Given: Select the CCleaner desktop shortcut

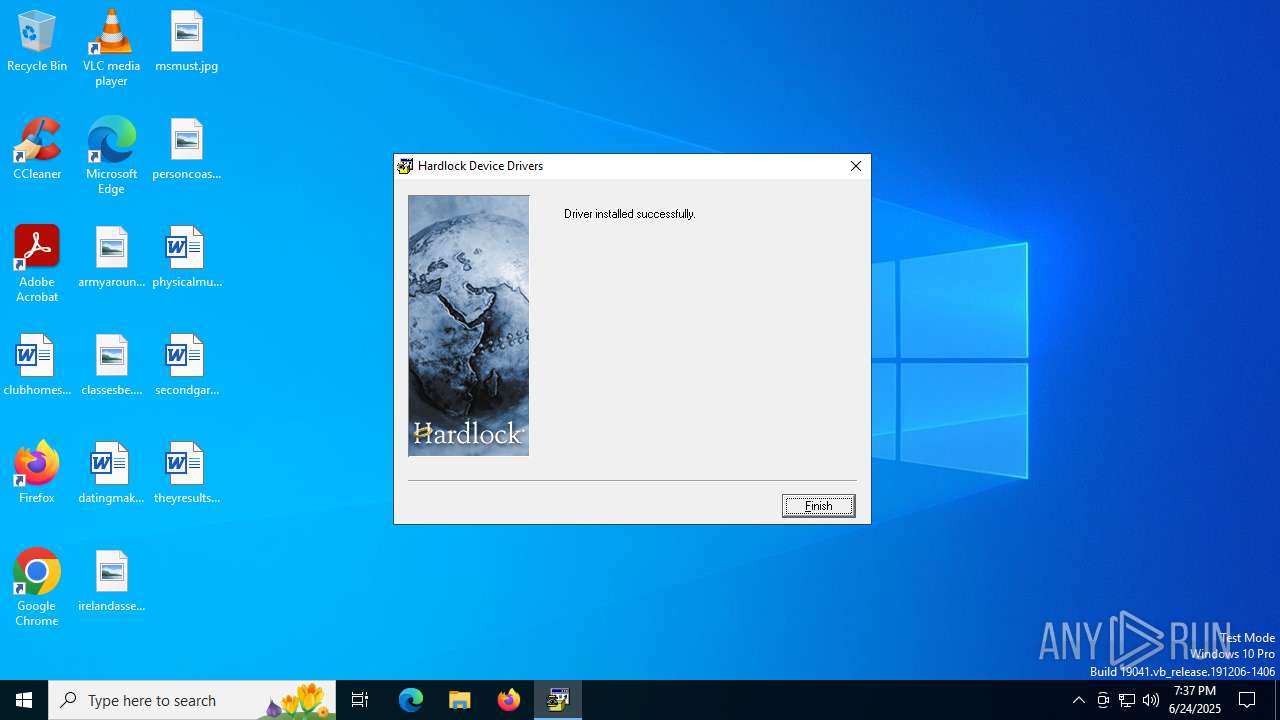Looking at the screenshot, I should tap(37, 150).
